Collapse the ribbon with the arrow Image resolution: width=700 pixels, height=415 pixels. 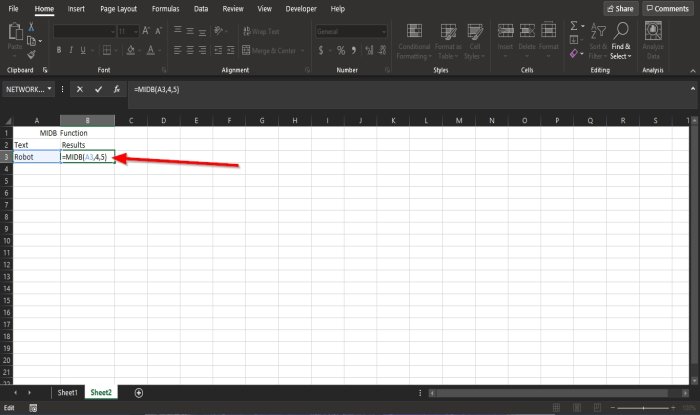point(692,71)
